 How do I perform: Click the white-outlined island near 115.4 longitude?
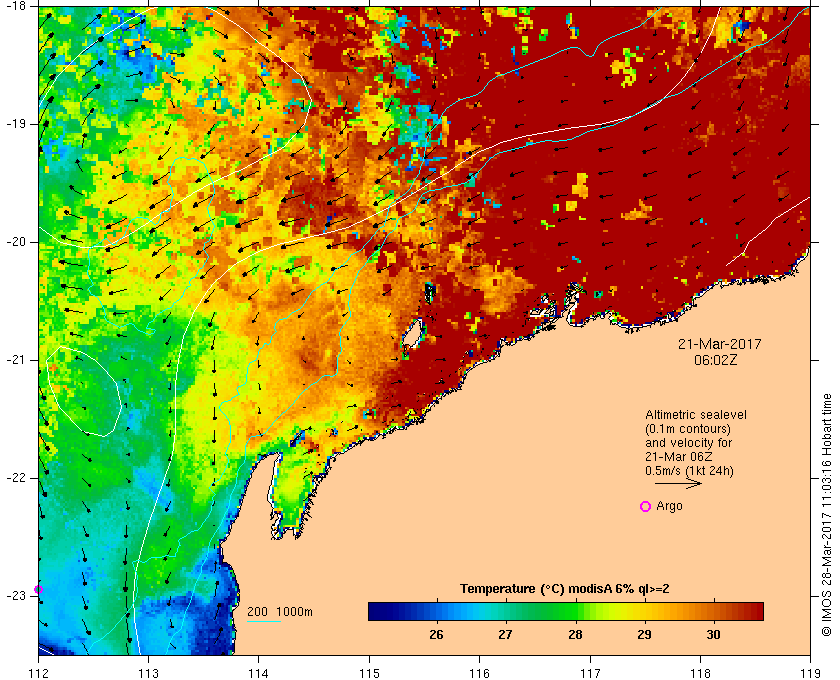pyautogui.click(x=412, y=333)
